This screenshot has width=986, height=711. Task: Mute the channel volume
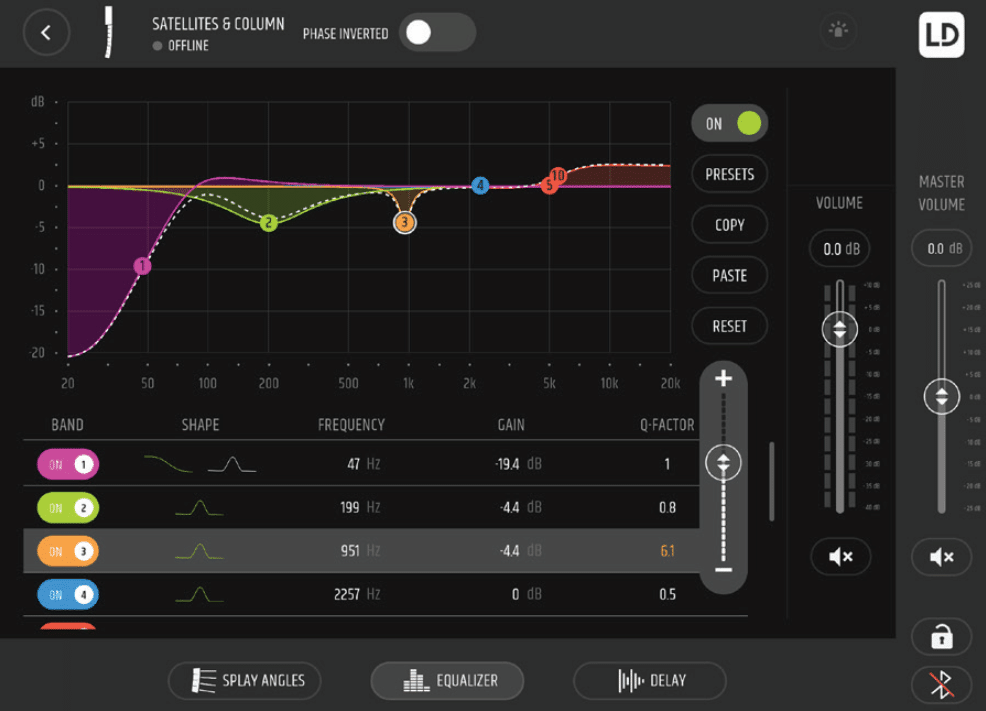point(841,557)
